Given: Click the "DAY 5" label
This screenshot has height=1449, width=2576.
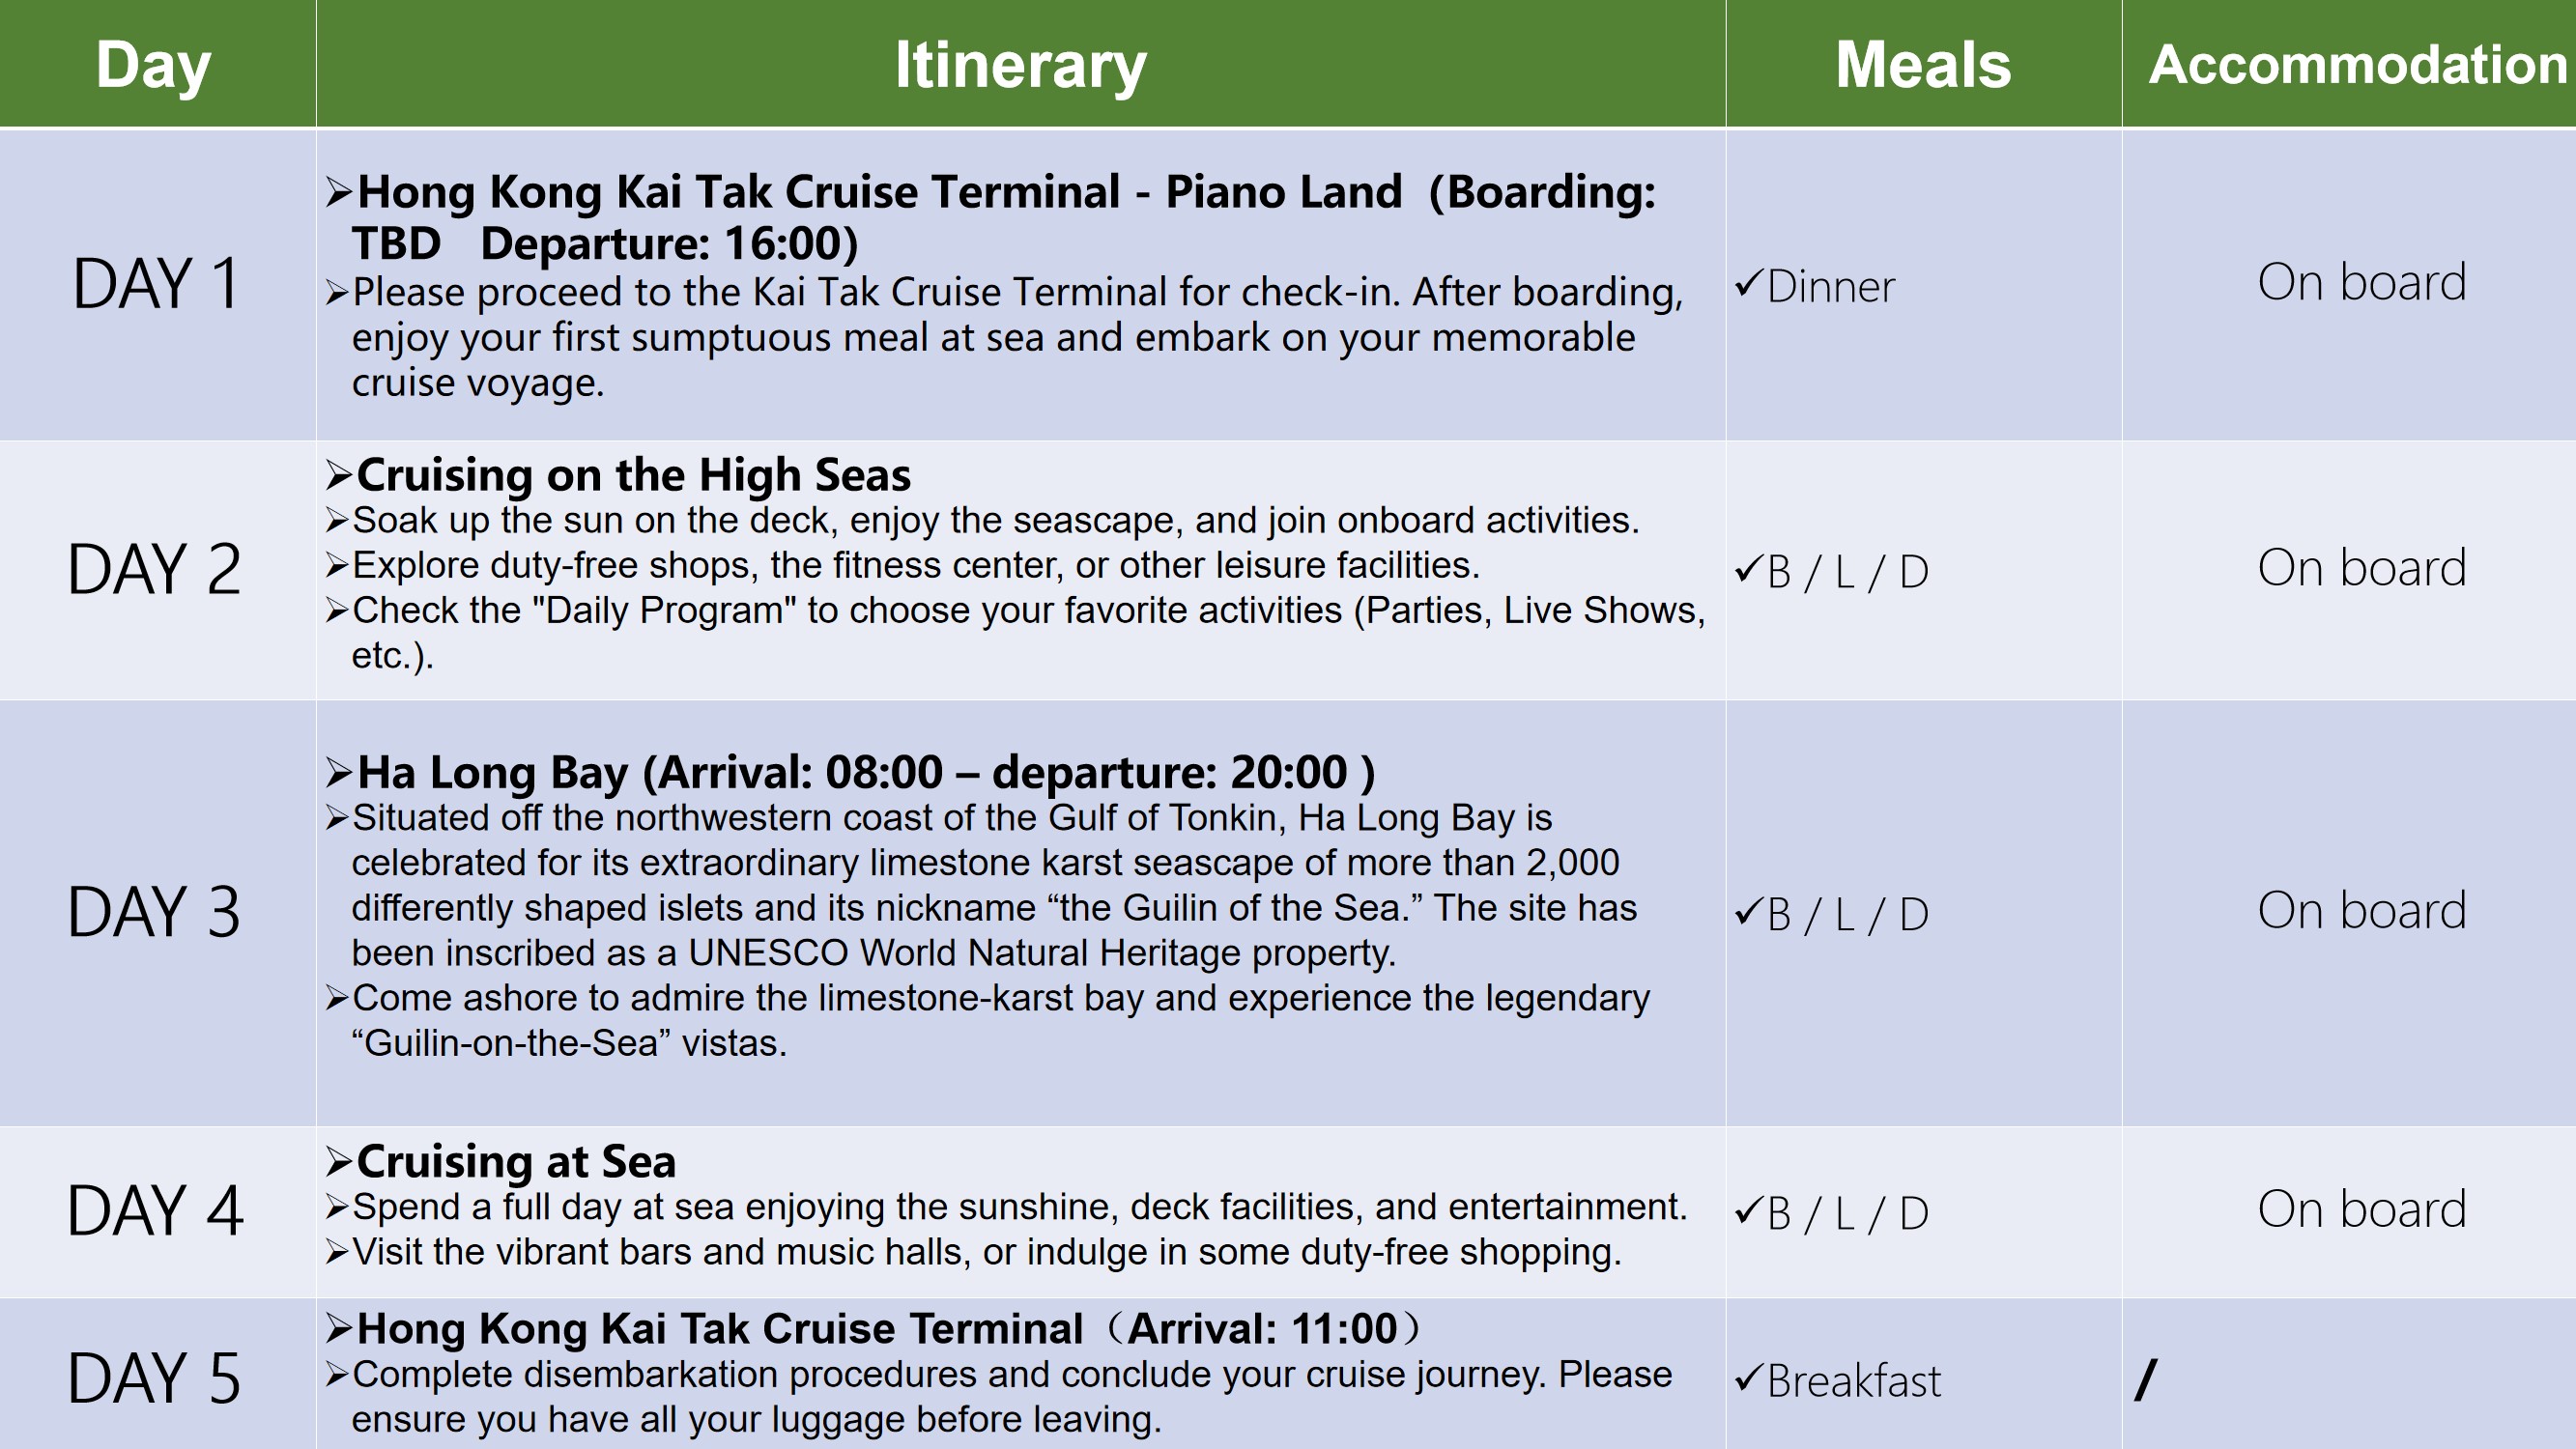Looking at the screenshot, I should point(154,1378).
